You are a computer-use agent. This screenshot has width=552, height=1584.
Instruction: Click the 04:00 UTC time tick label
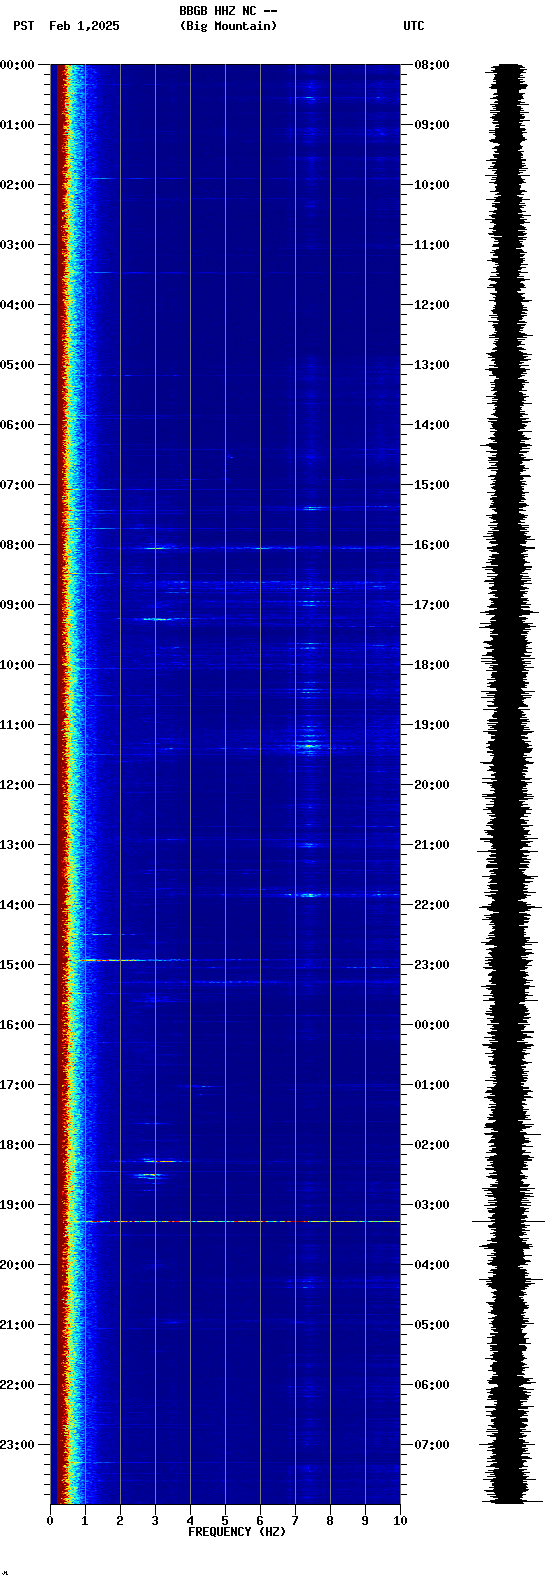432,1265
